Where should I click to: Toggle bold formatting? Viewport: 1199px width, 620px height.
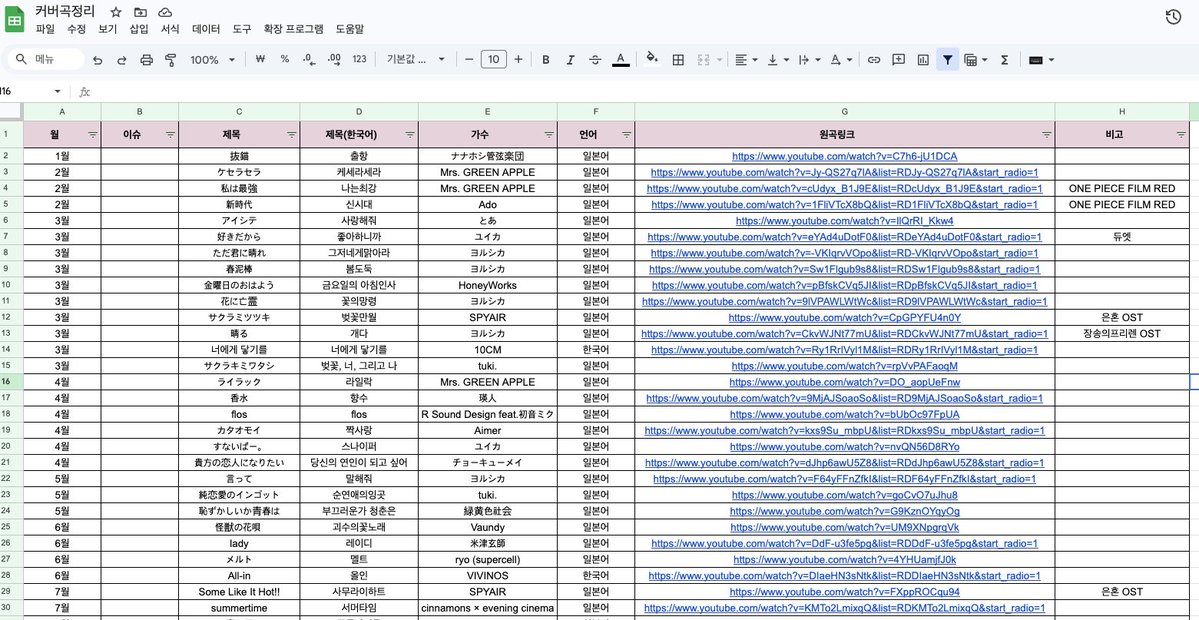tap(545, 60)
